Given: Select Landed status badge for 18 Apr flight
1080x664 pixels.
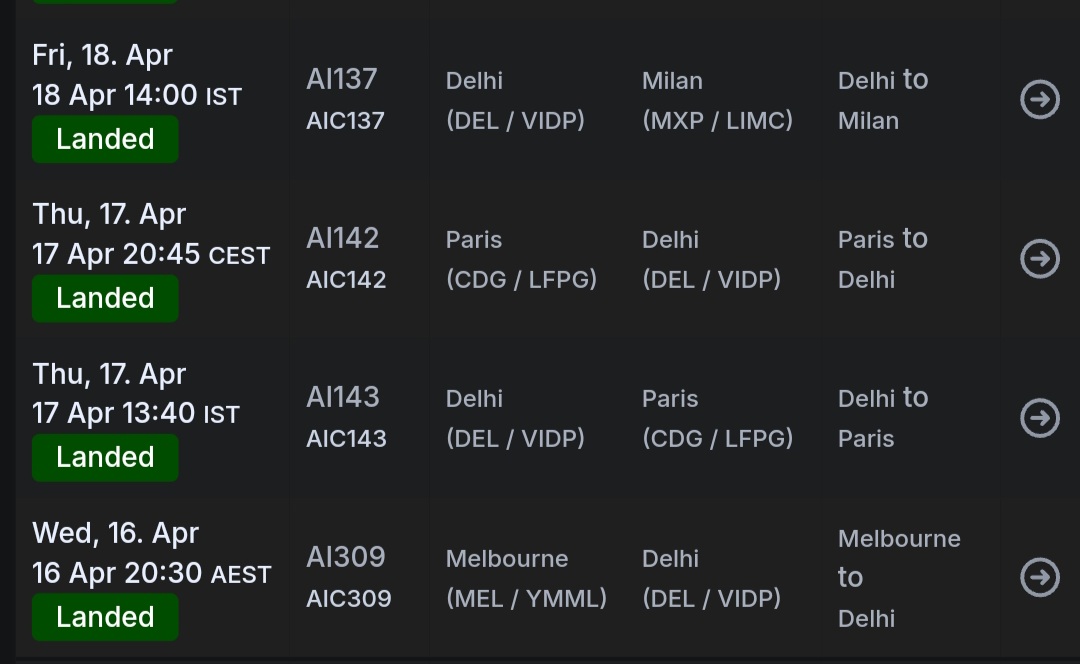Looking at the screenshot, I should pyautogui.click(x=105, y=139).
